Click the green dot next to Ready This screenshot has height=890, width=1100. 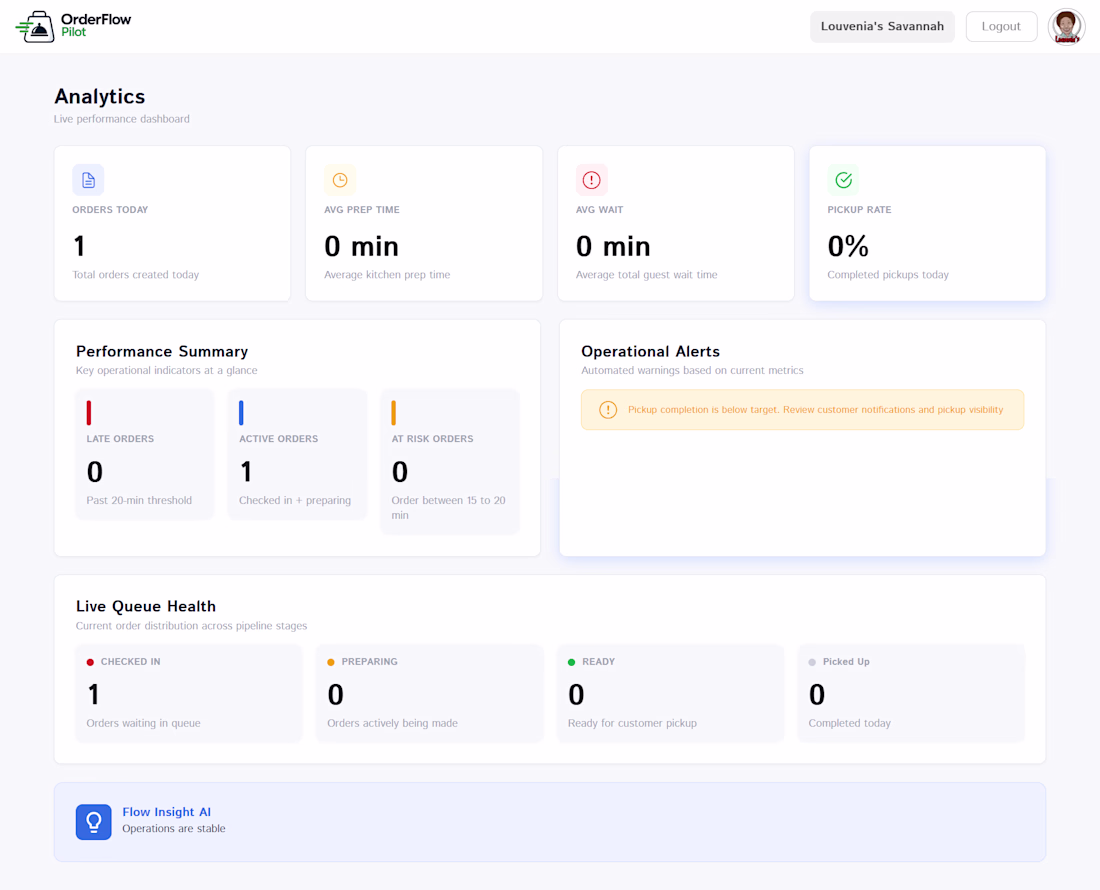571,662
